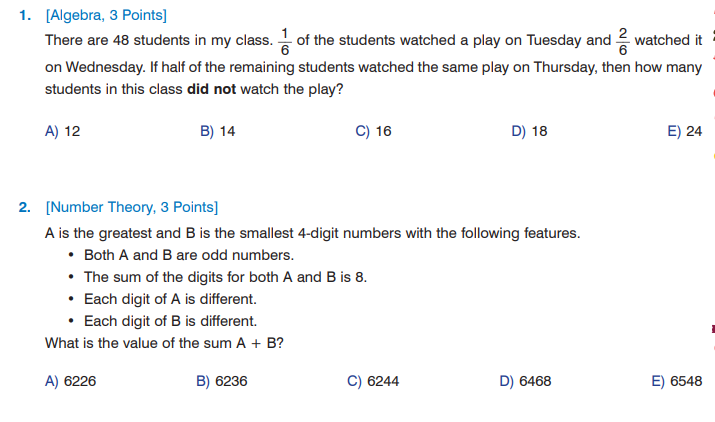
Task: Select answer A) 12 for question 1
Action: [62, 131]
